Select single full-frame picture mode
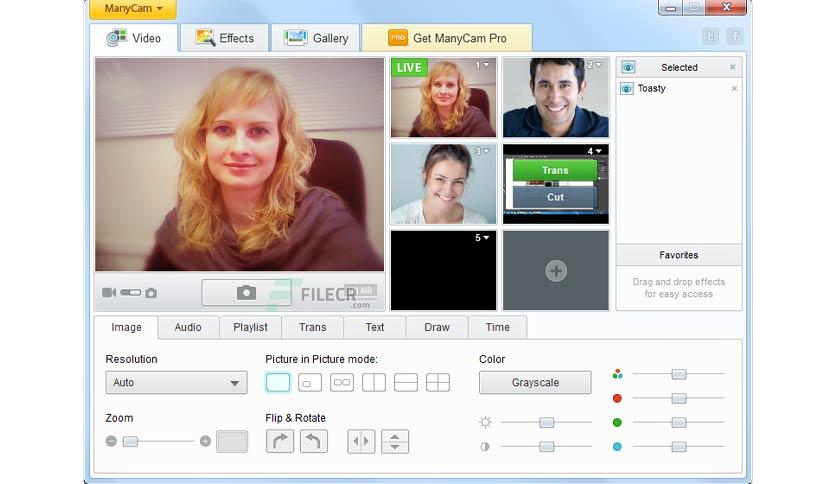The height and width of the screenshot is (484, 836). point(278,383)
